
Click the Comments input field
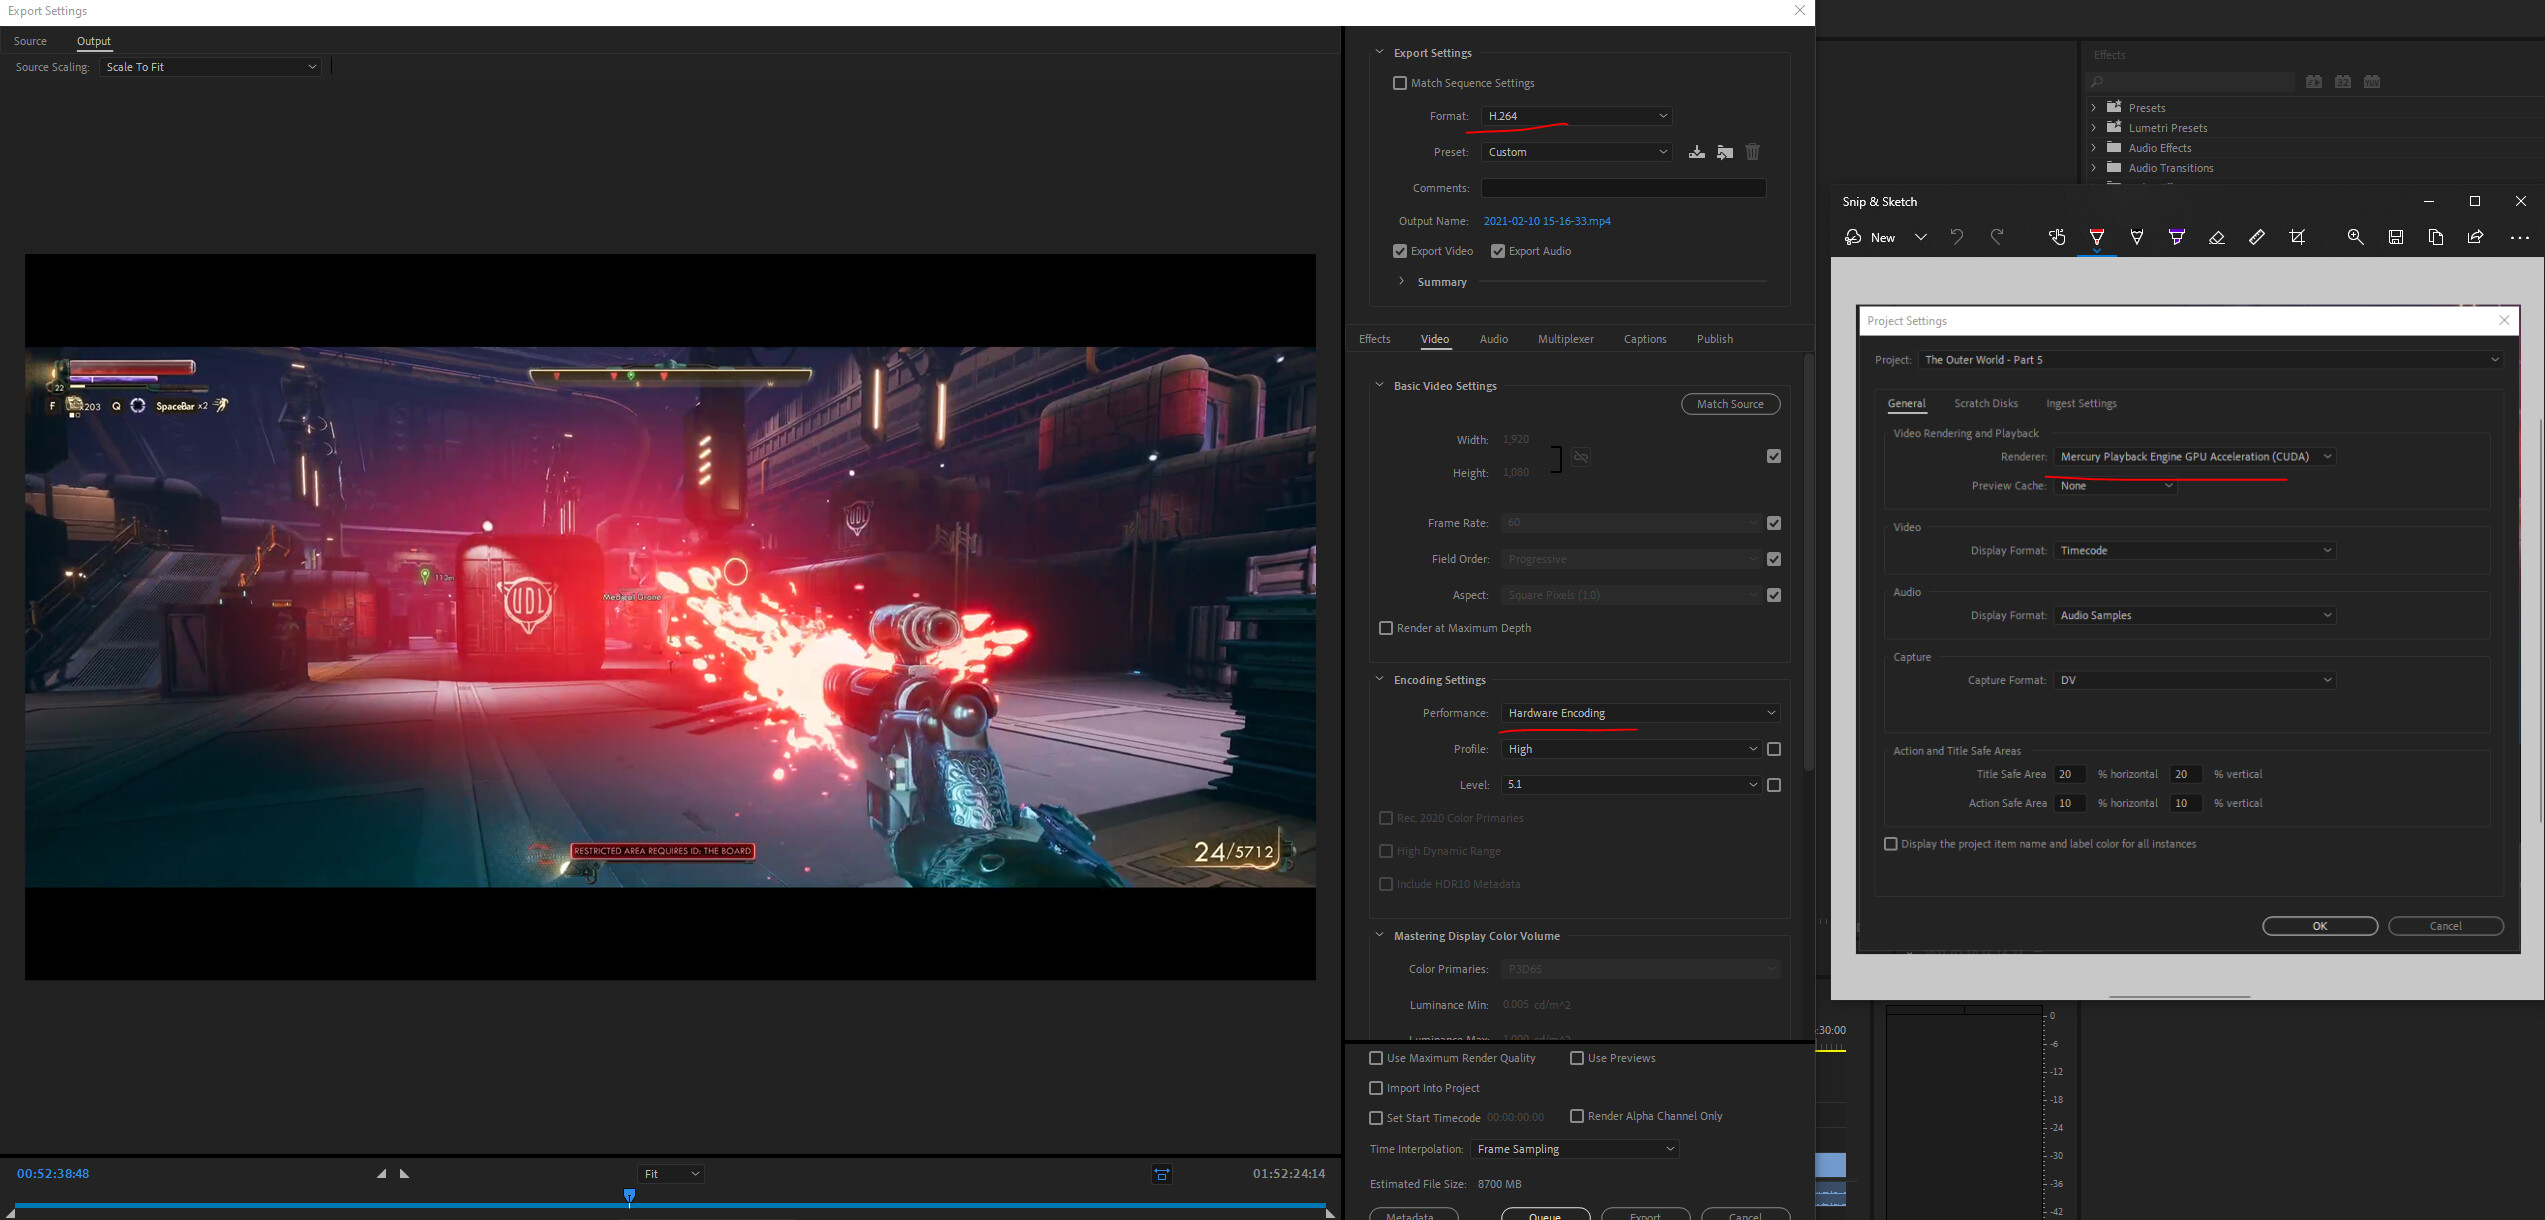coord(1623,188)
